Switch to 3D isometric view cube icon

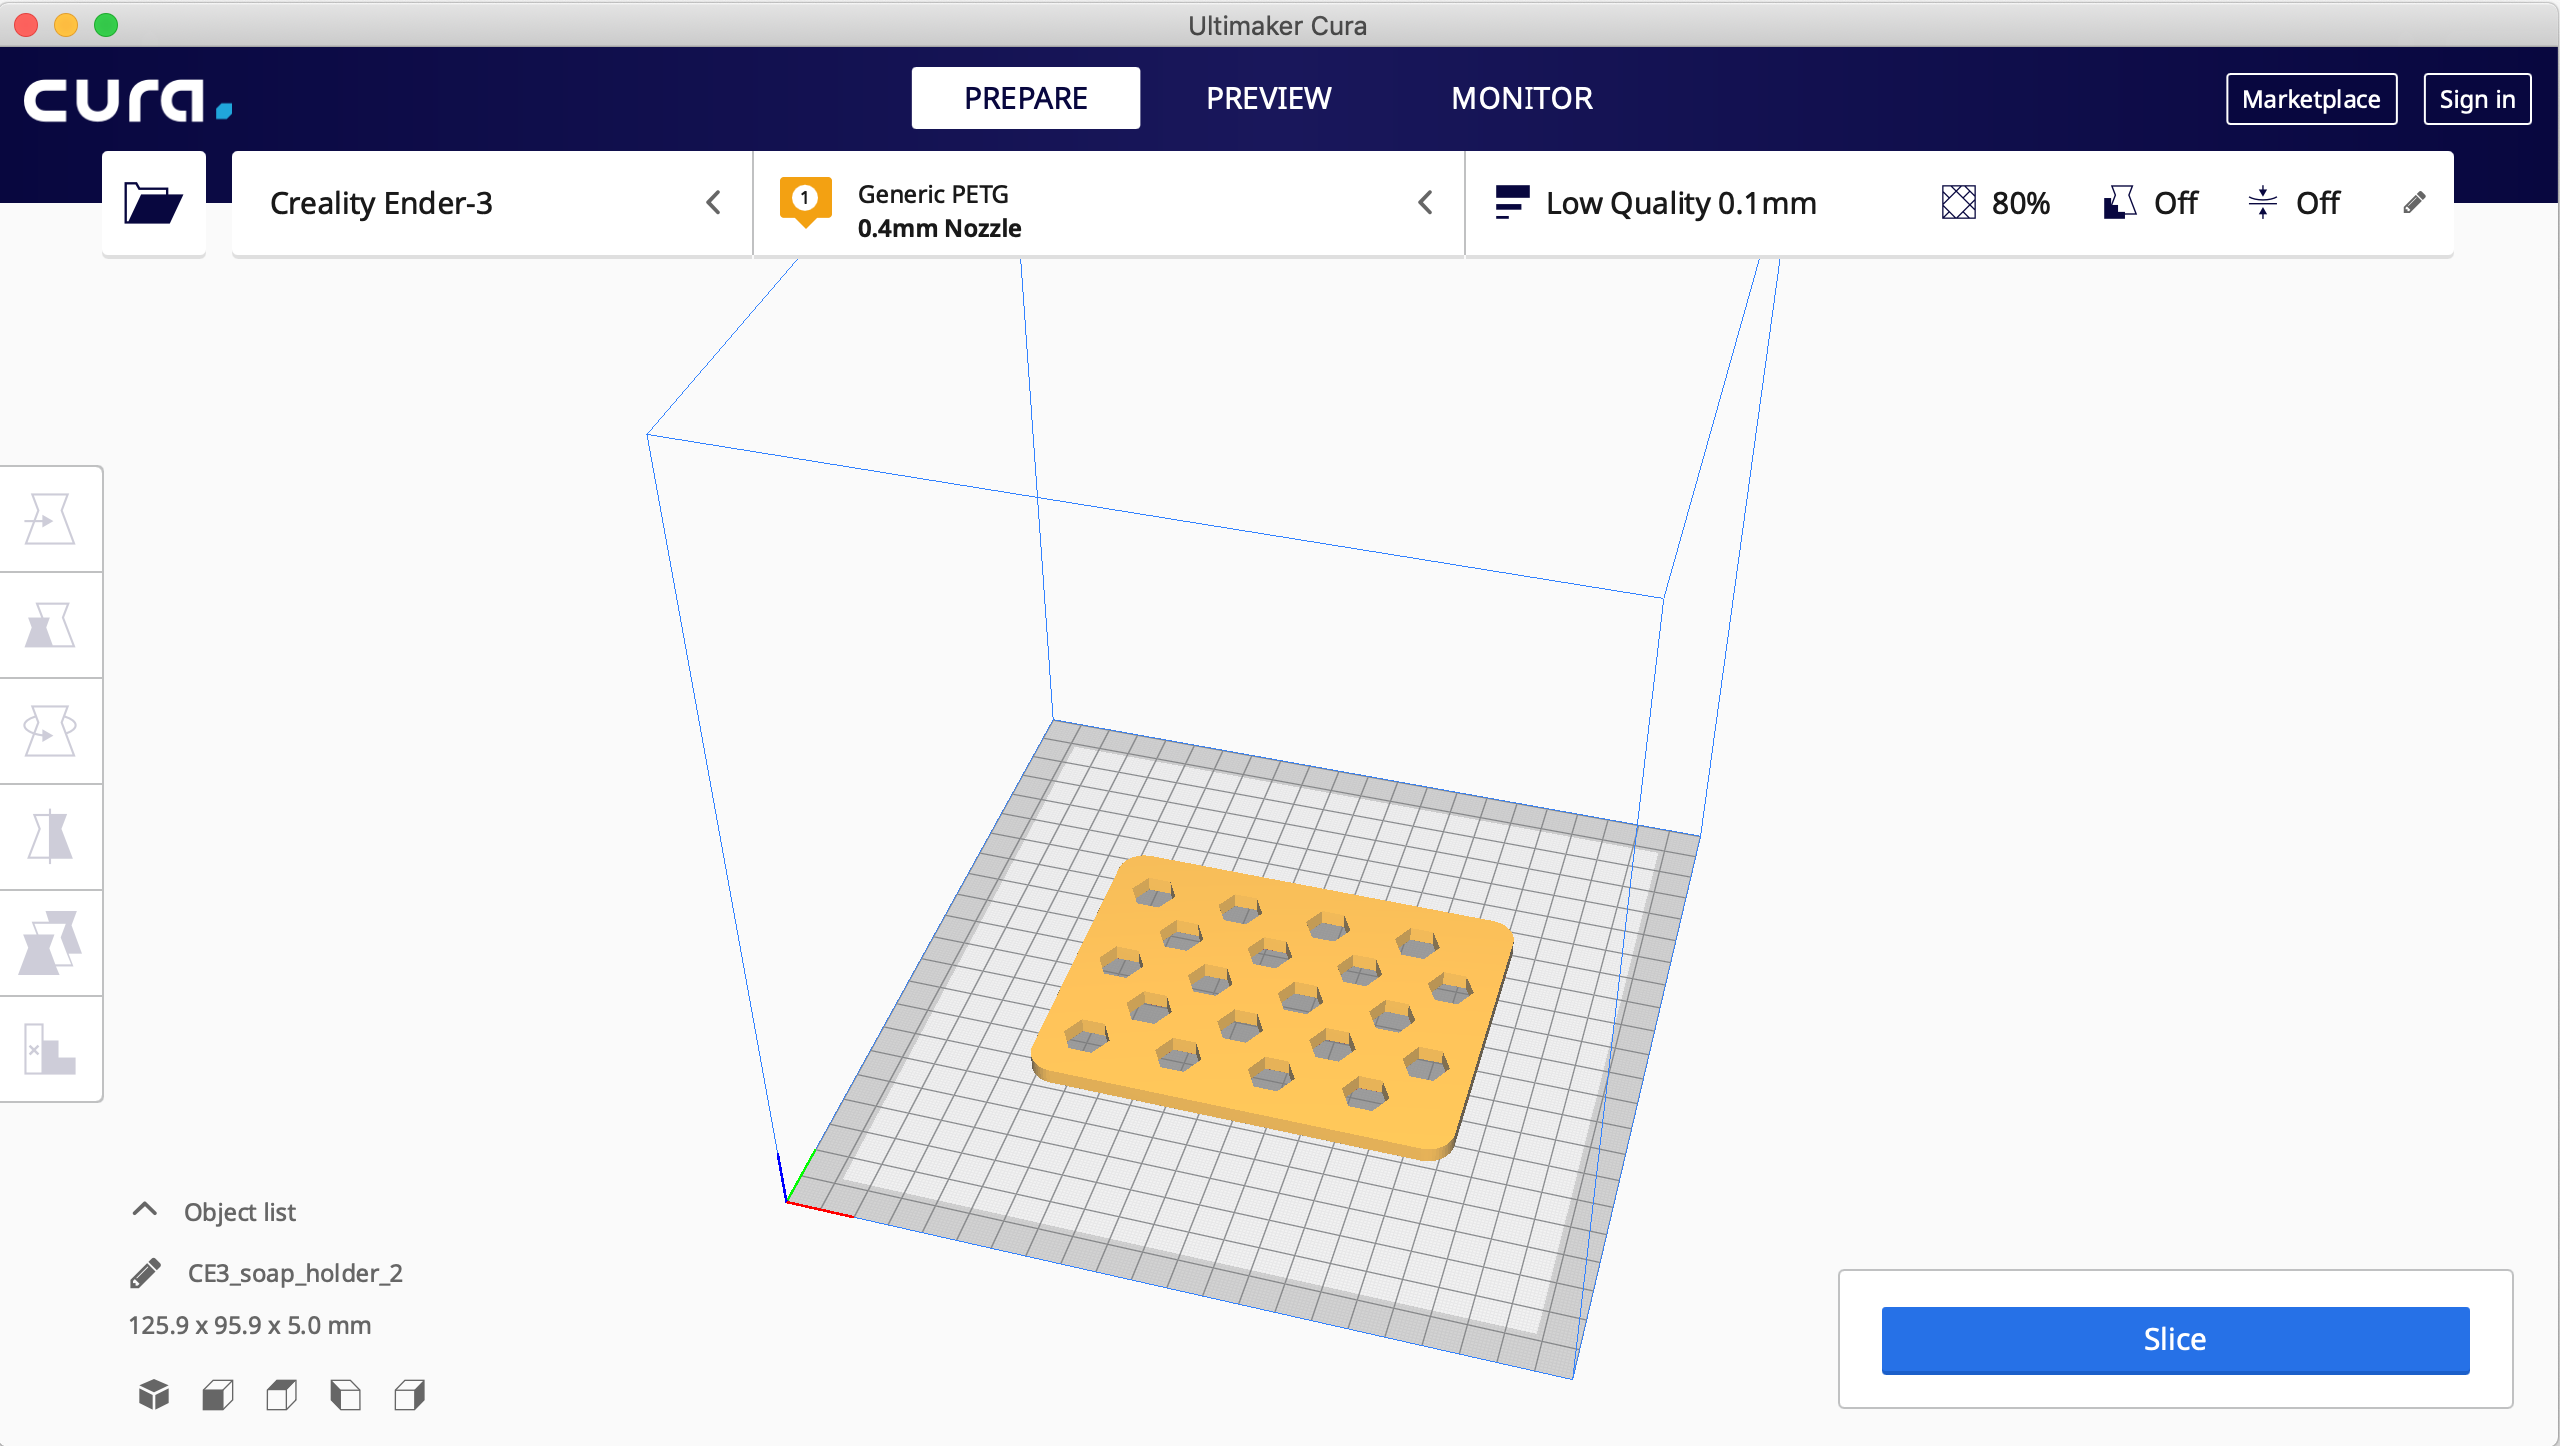(x=154, y=1394)
